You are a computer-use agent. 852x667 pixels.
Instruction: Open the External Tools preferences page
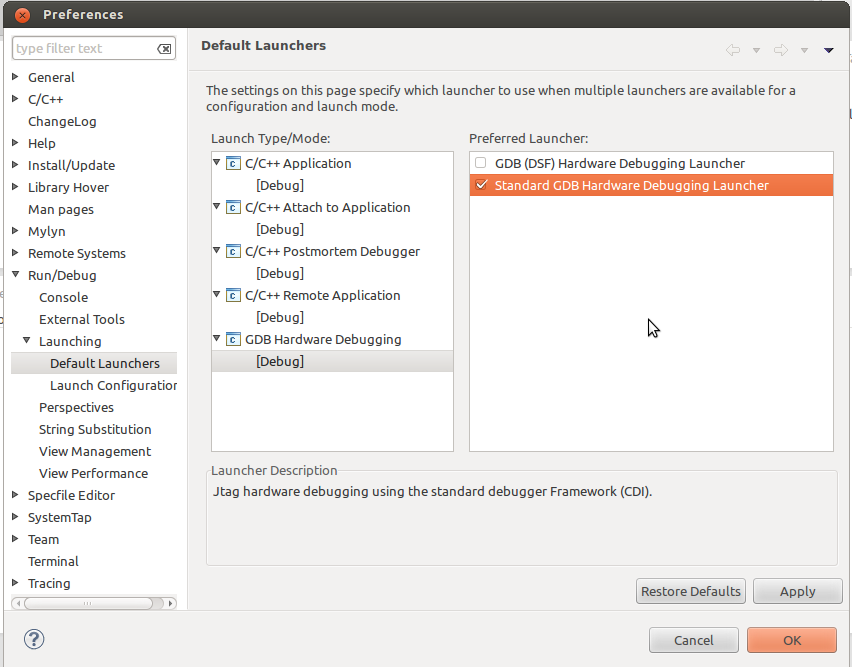pos(82,319)
